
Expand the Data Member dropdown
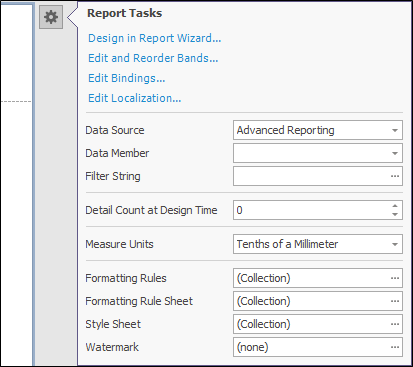click(x=395, y=153)
